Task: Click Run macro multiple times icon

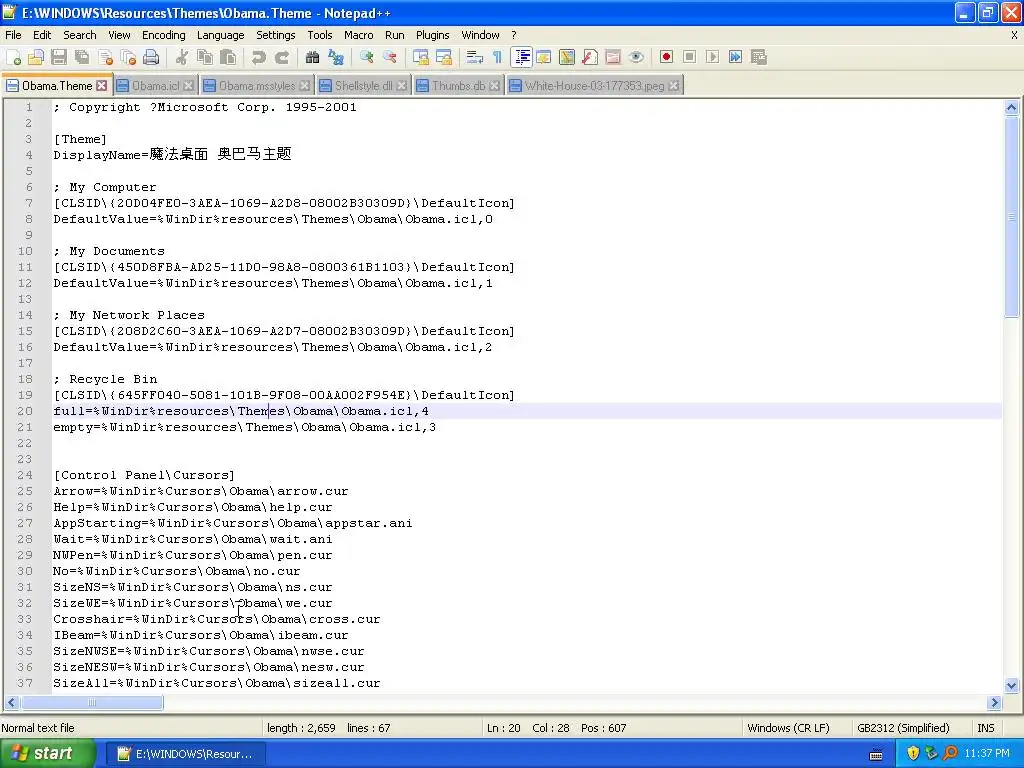Action: [735, 57]
